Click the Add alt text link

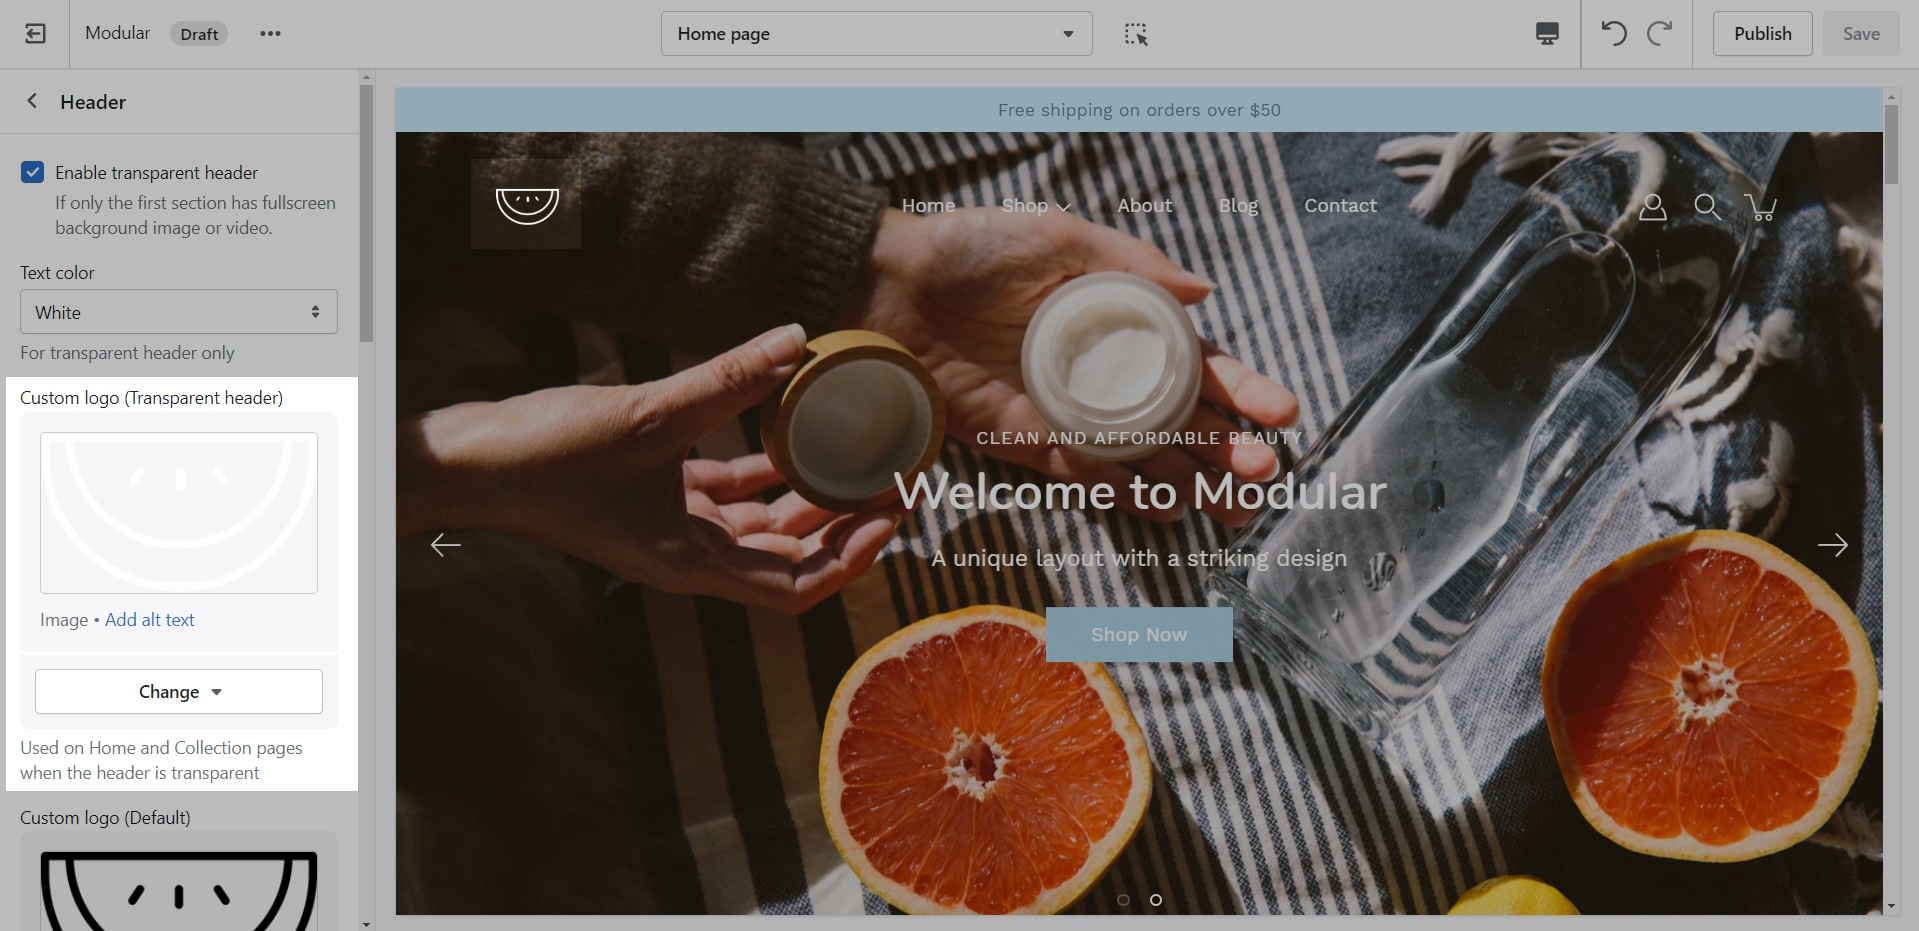(150, 620)
